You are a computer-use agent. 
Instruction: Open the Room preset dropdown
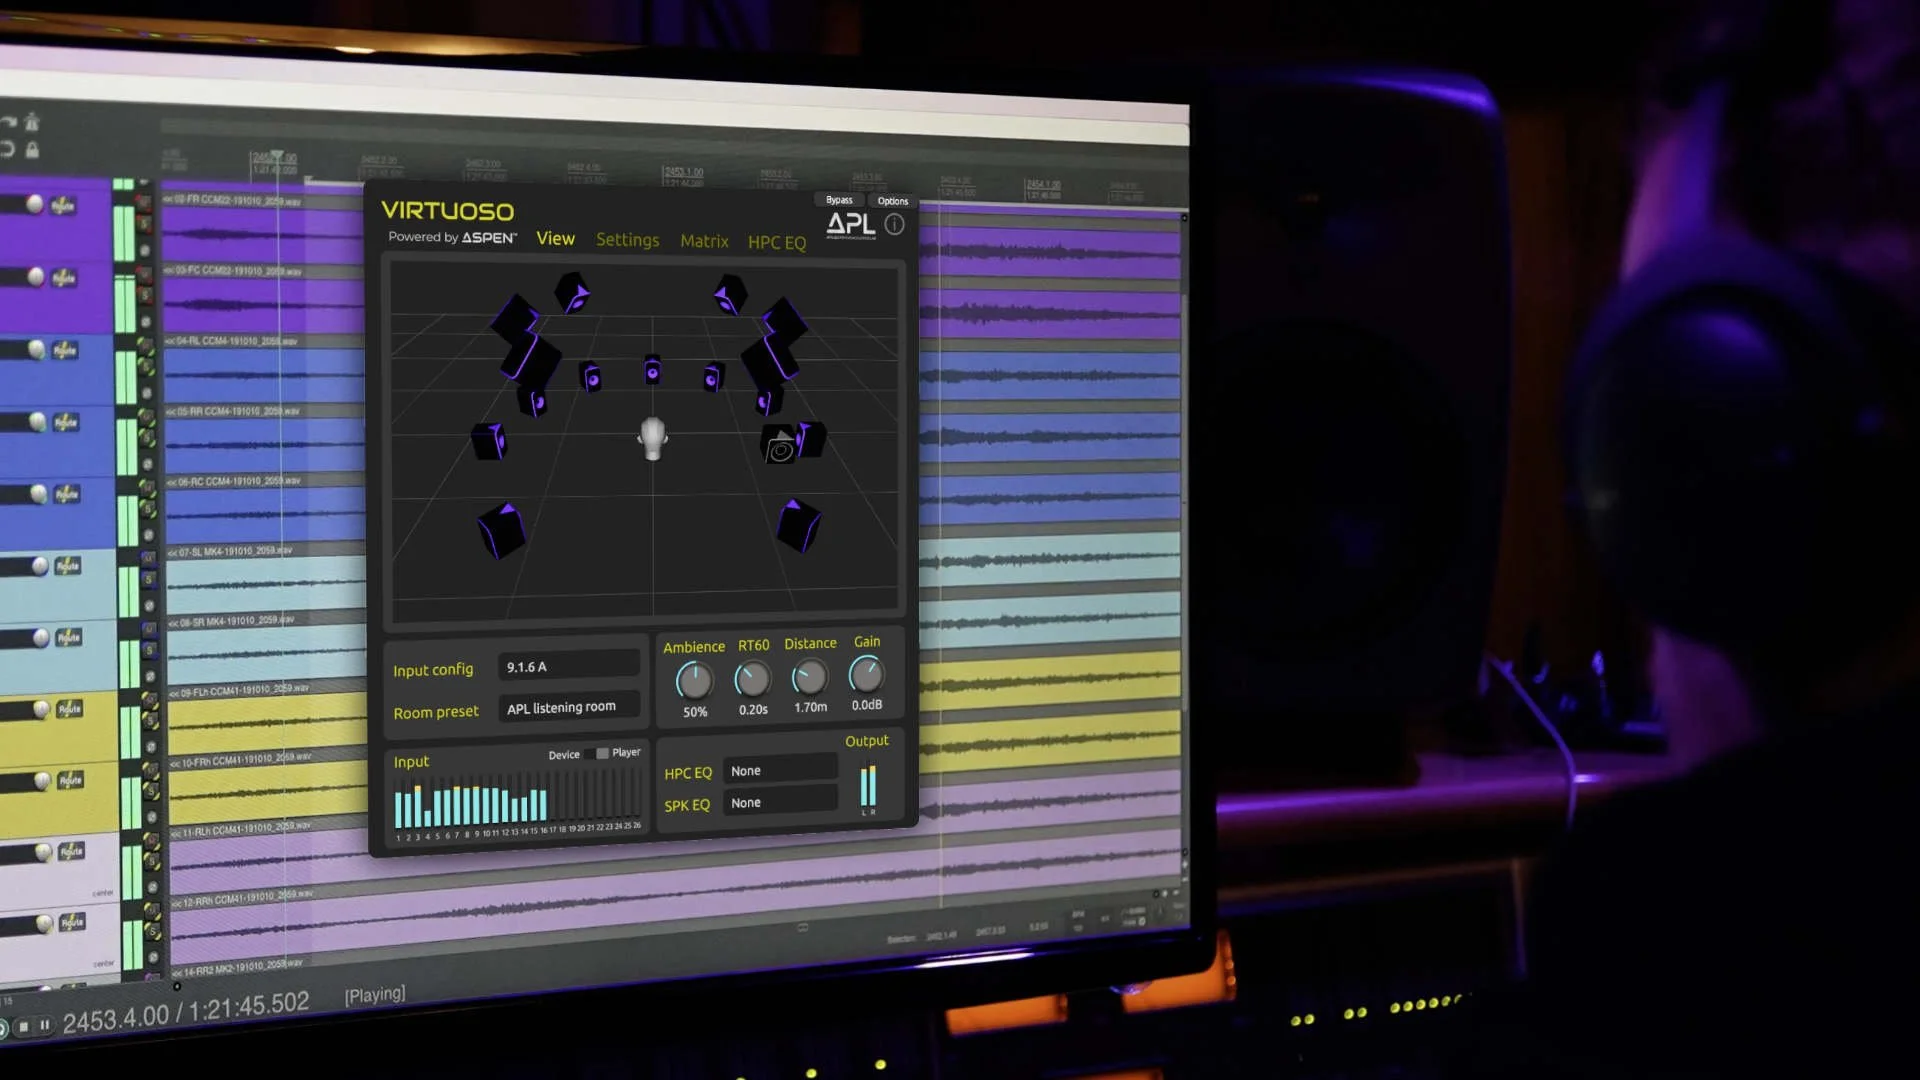tap(568, 707)
